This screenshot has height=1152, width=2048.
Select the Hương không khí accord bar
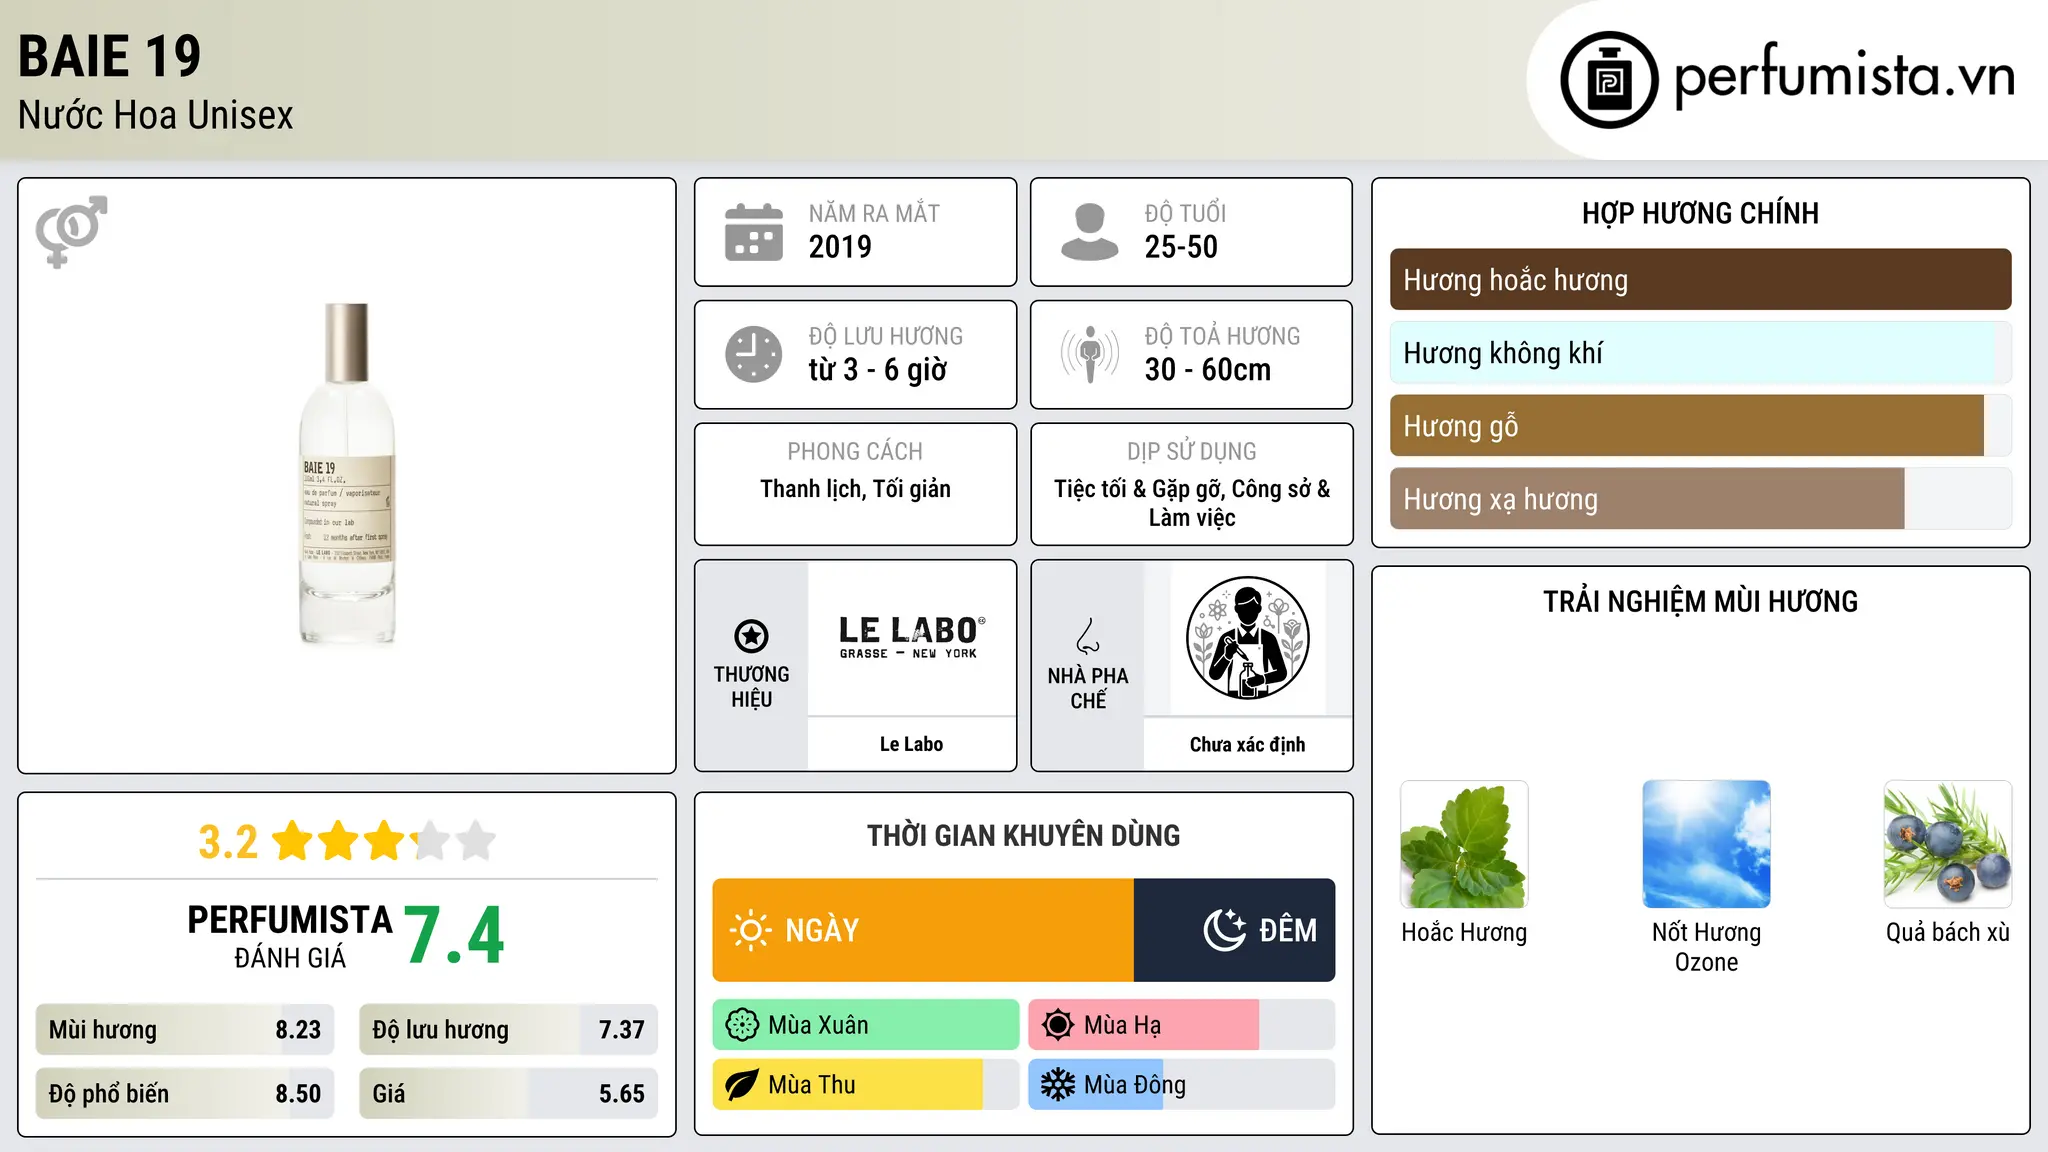(1700, 353)
